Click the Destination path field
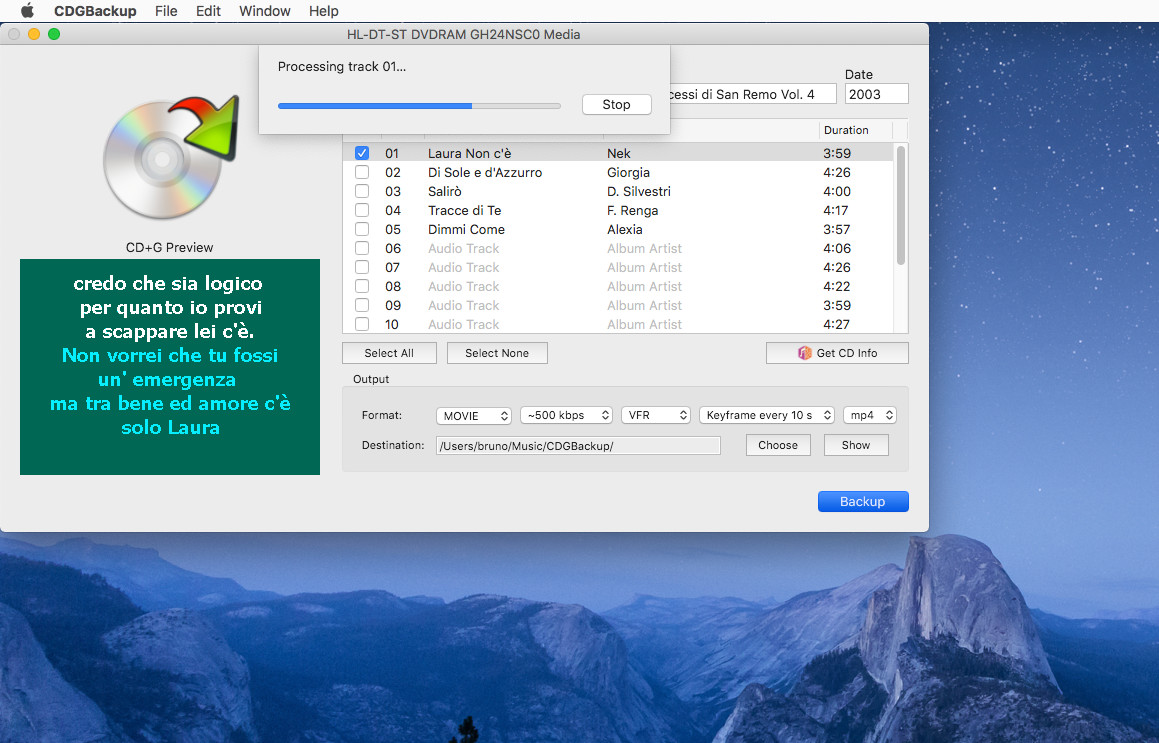Screen dimensions: 1159x743 coord(578,446)
